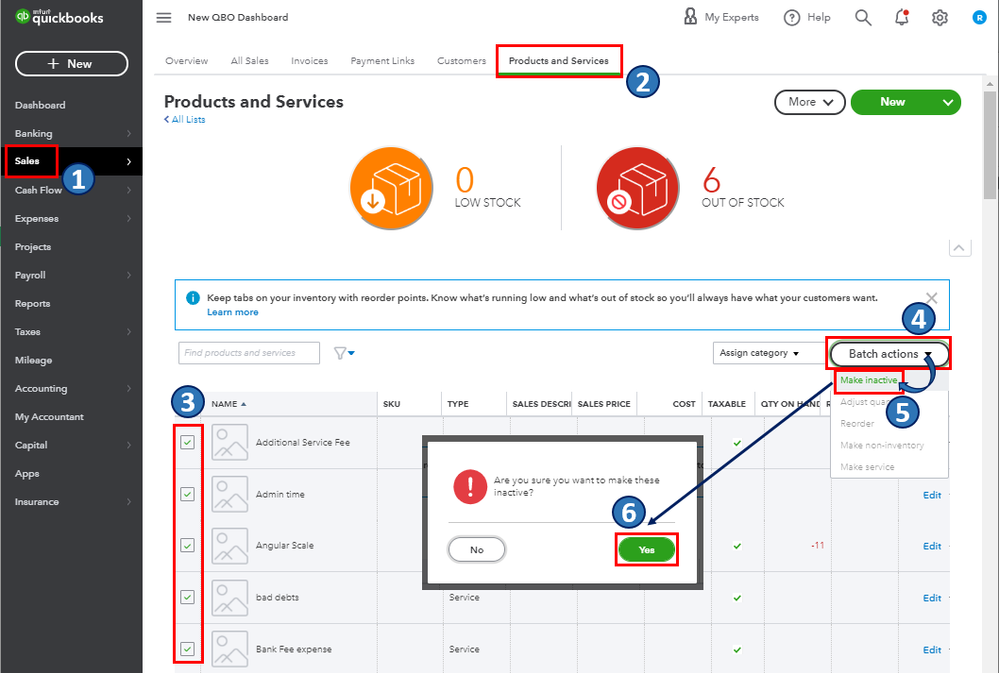Click the red Out of Stock icon
The image size is (999, 673).
tap(638, 188)
